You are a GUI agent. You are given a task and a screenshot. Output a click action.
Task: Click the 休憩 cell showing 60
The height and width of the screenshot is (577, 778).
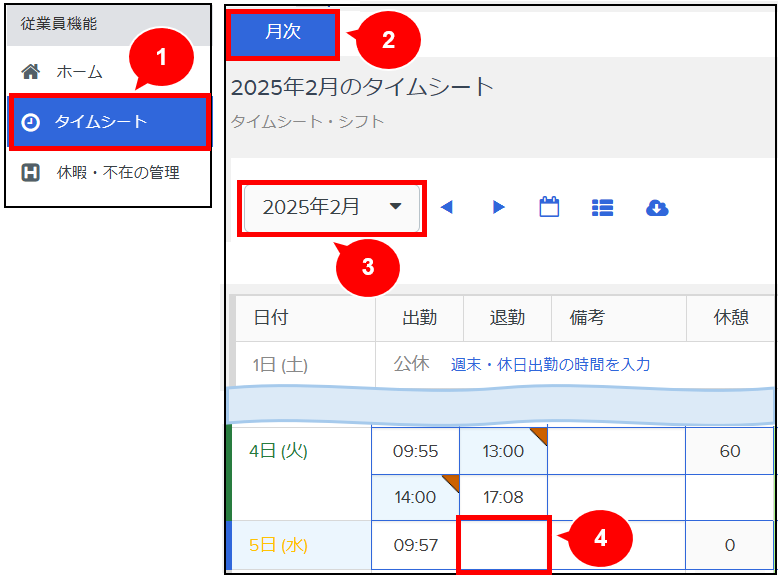tap(729, 451)
